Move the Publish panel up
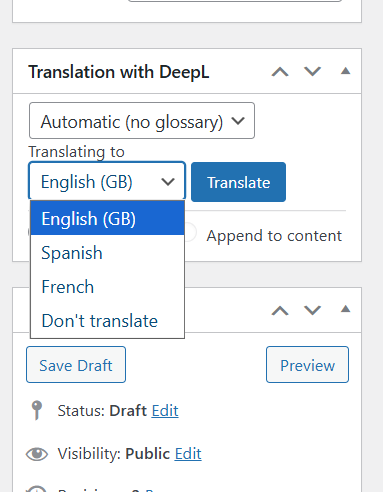383x492 pixels. [x=280, y=310]
